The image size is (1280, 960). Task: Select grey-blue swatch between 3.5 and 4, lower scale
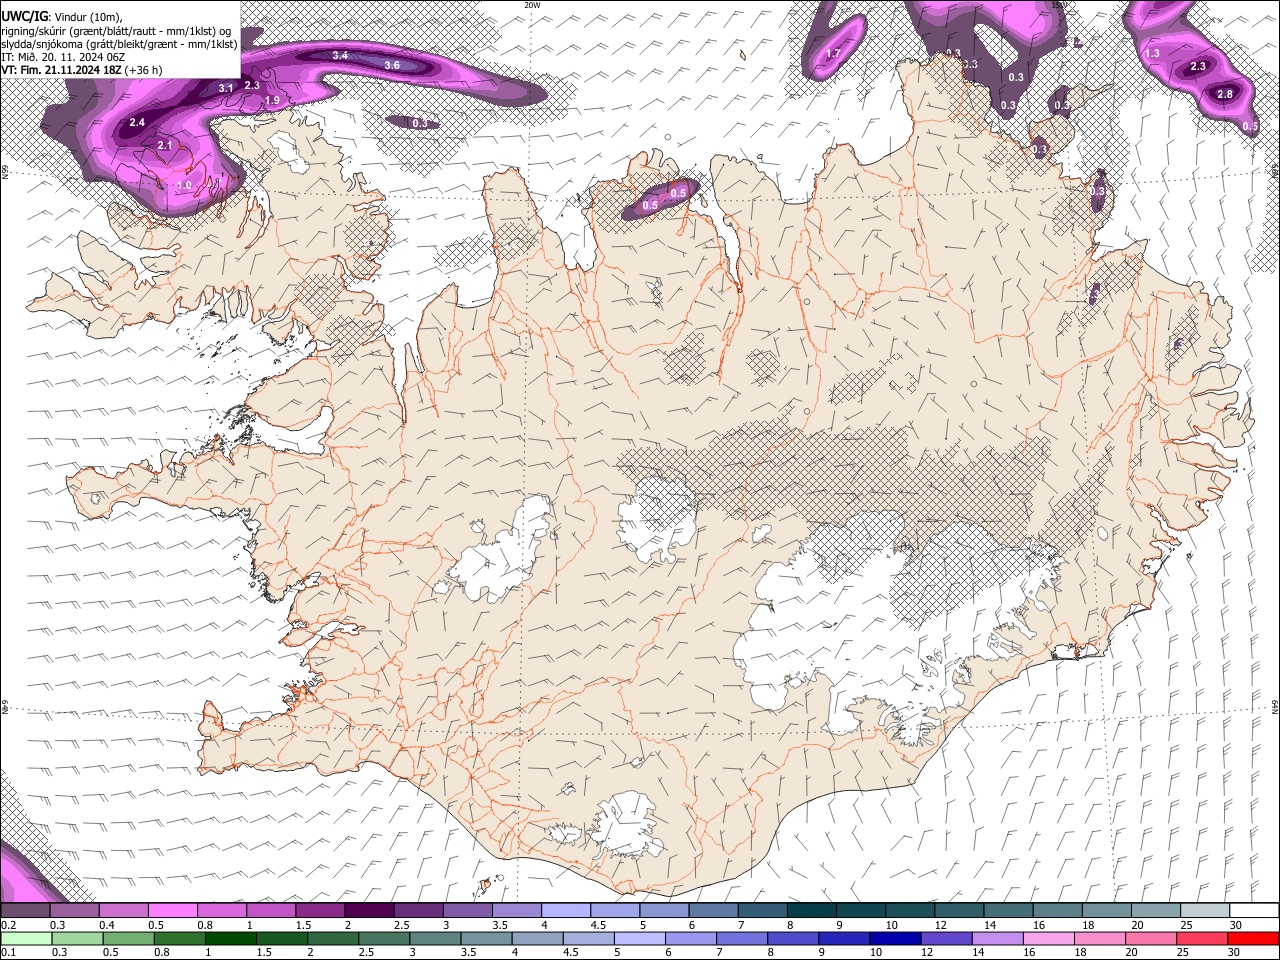pos(486,938)
